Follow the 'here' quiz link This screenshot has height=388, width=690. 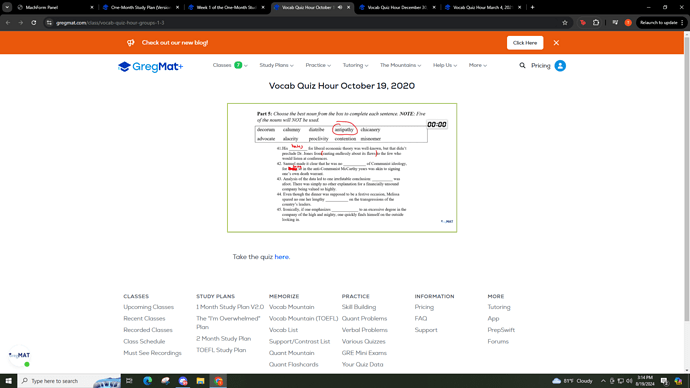point(282,257)
